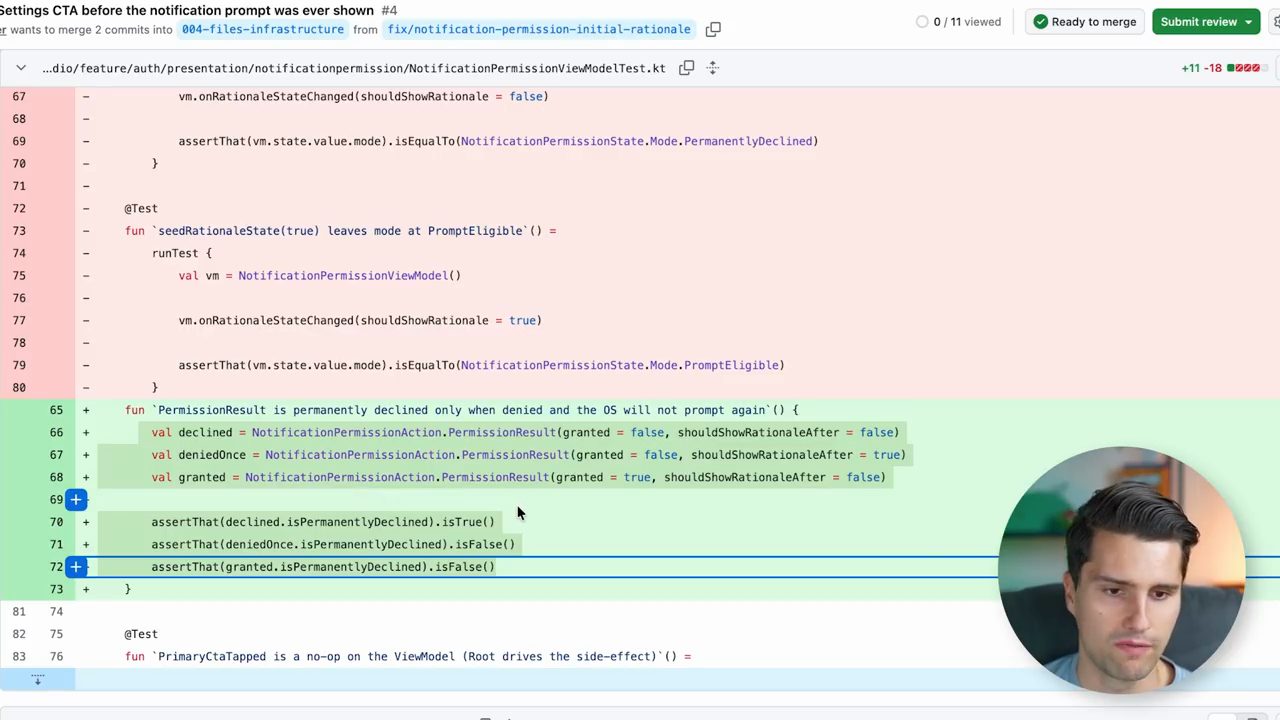1280x720 pixels.
Task: Select deleted line number 72 with @Test
Action: click(19, 208)
